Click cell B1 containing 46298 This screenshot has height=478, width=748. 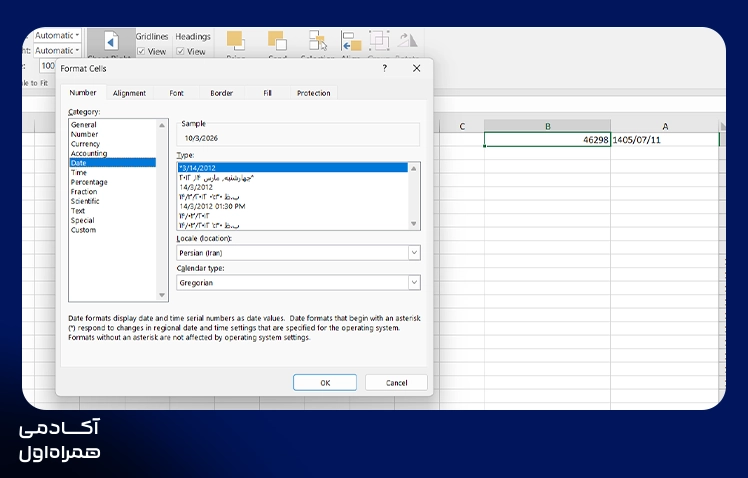coord(547,140)
